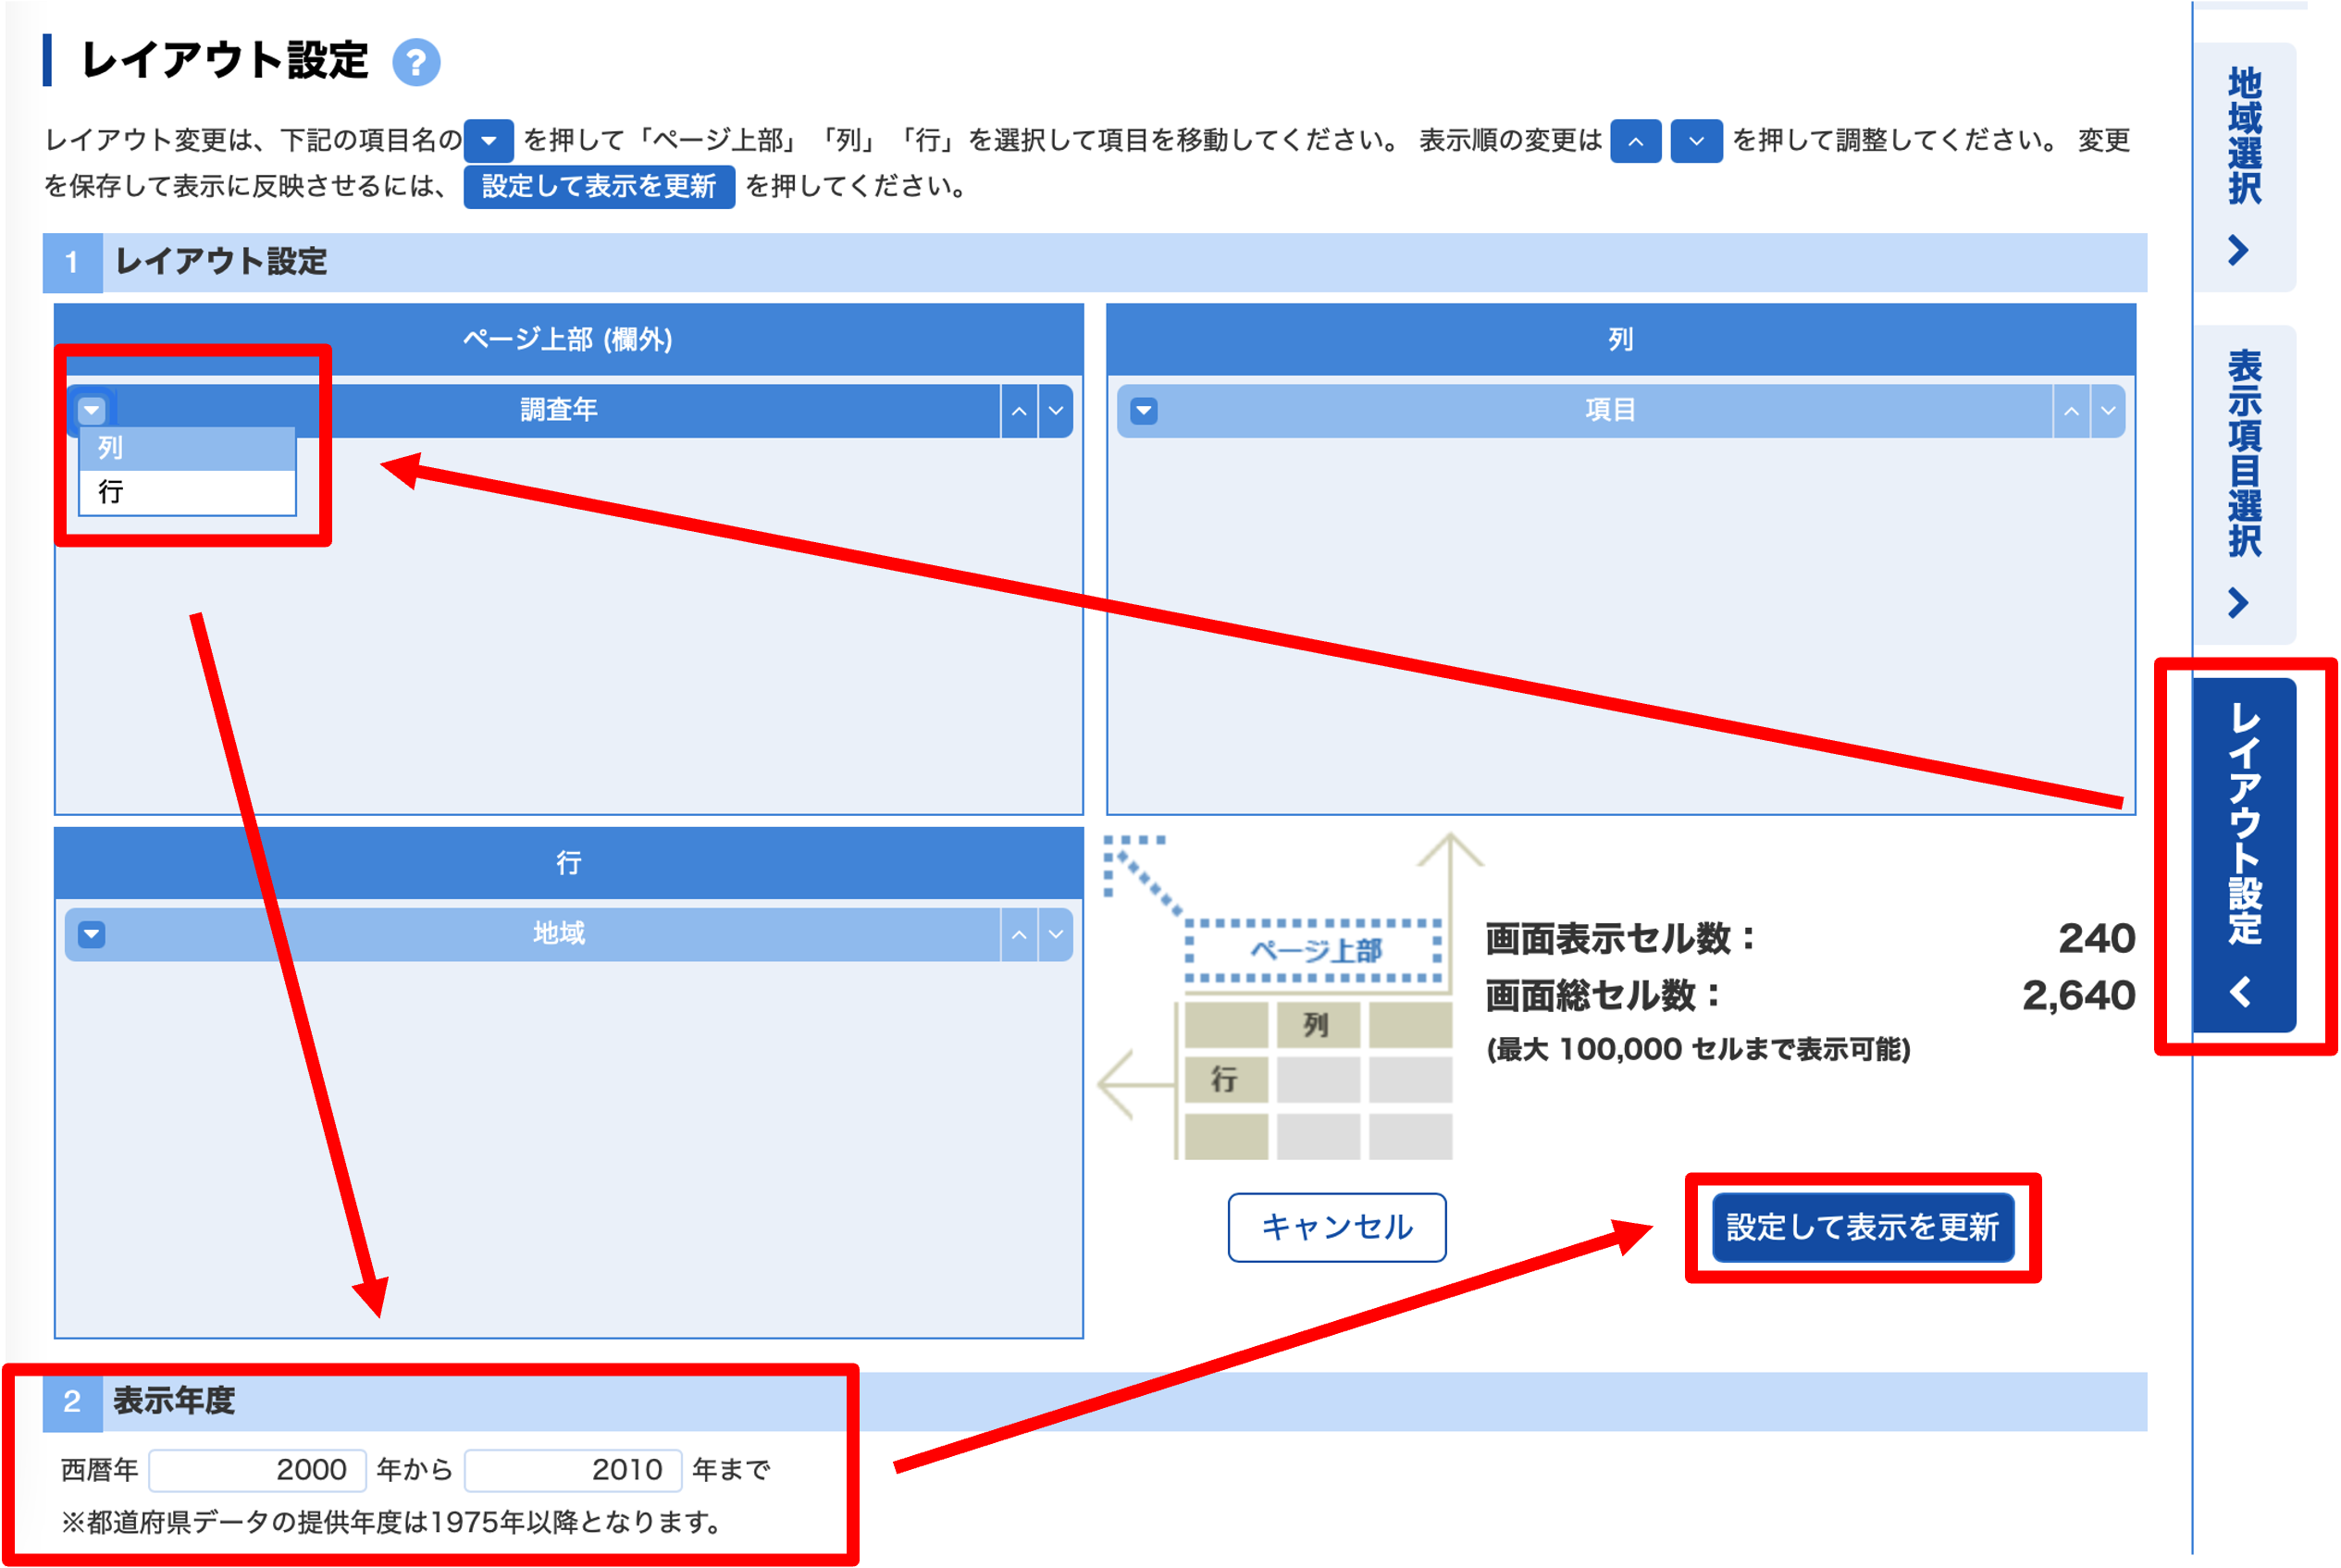Move 調査年 up with its up-arrow icon

[x=1018, y=410]
